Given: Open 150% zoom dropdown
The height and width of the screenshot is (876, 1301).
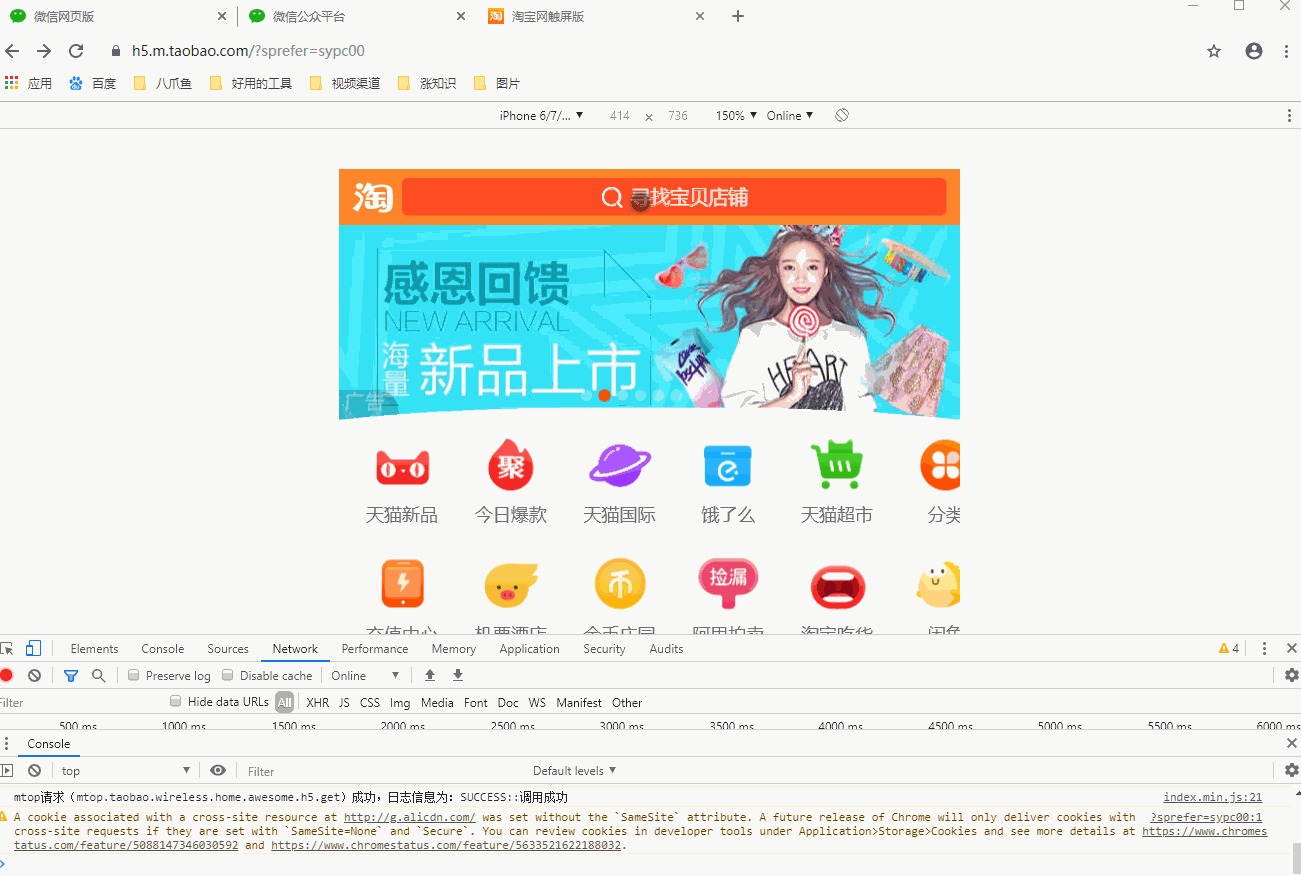Looking at the screenshot, I should (736, 115).
